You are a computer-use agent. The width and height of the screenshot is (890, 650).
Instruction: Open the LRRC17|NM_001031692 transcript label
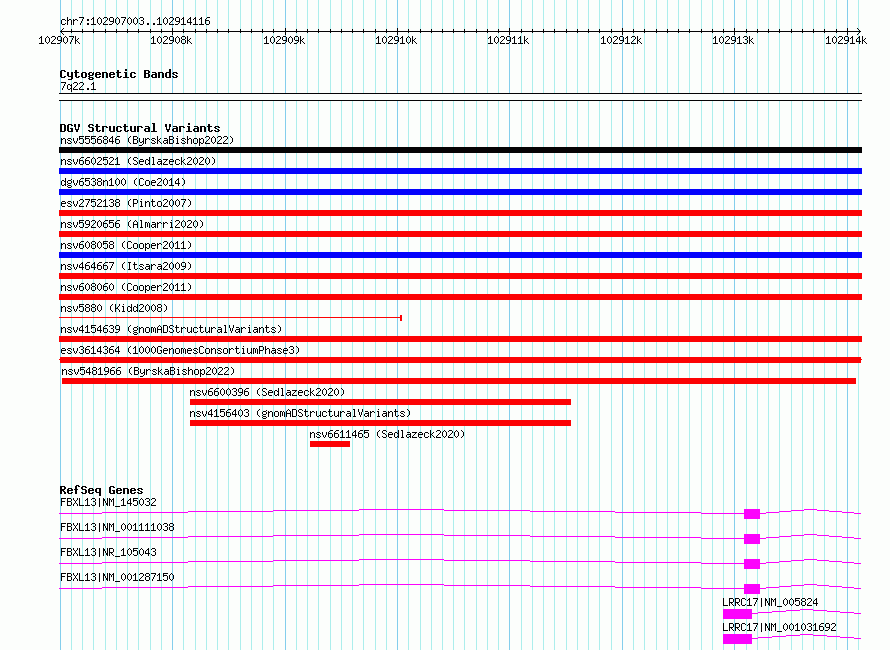(779, 627)
